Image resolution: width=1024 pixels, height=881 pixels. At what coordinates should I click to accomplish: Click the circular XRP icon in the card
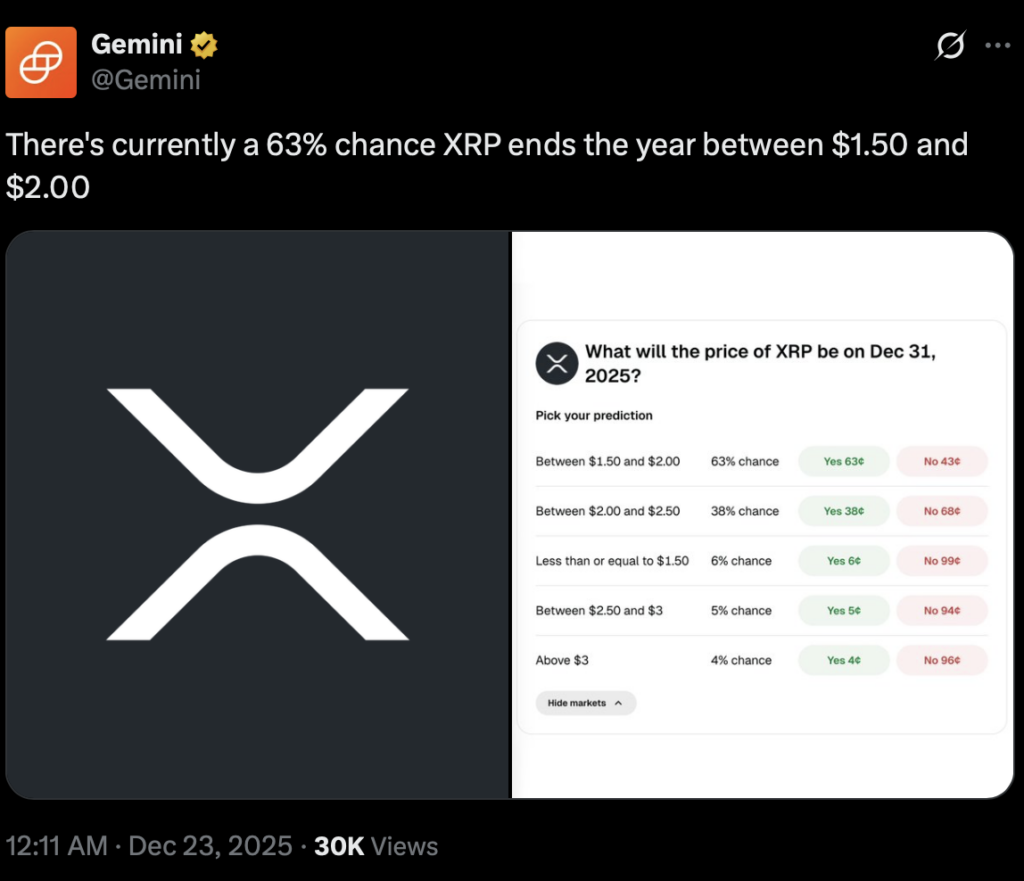(x=556, y=363)
